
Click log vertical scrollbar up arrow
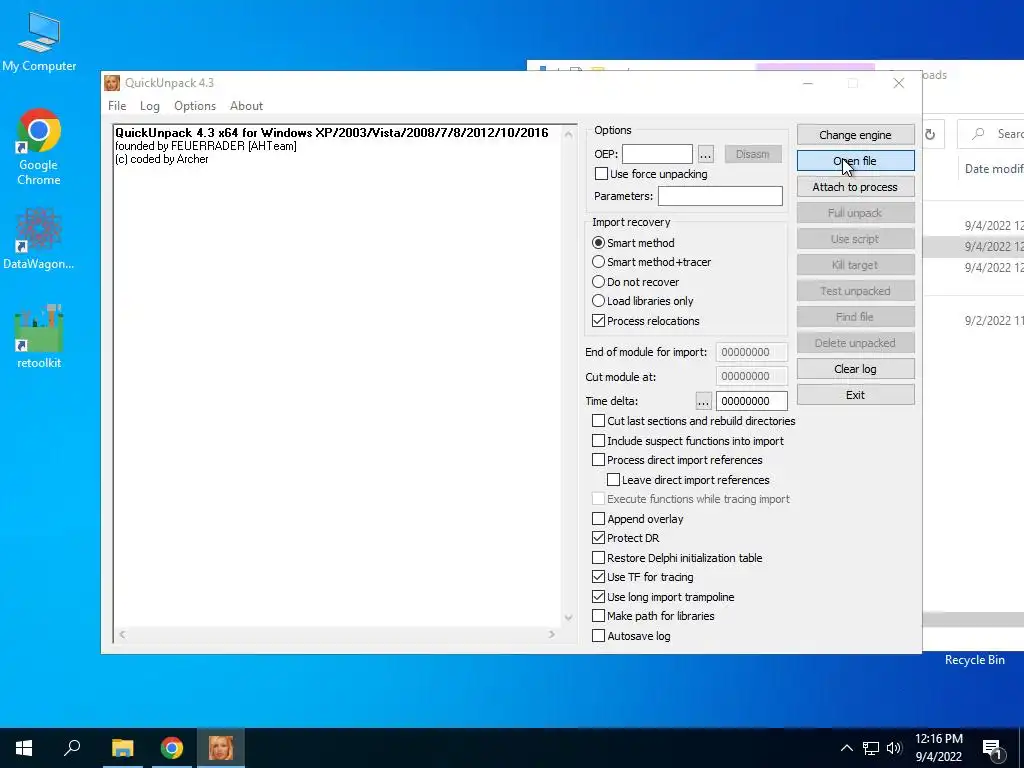click(x=568, y=134)
